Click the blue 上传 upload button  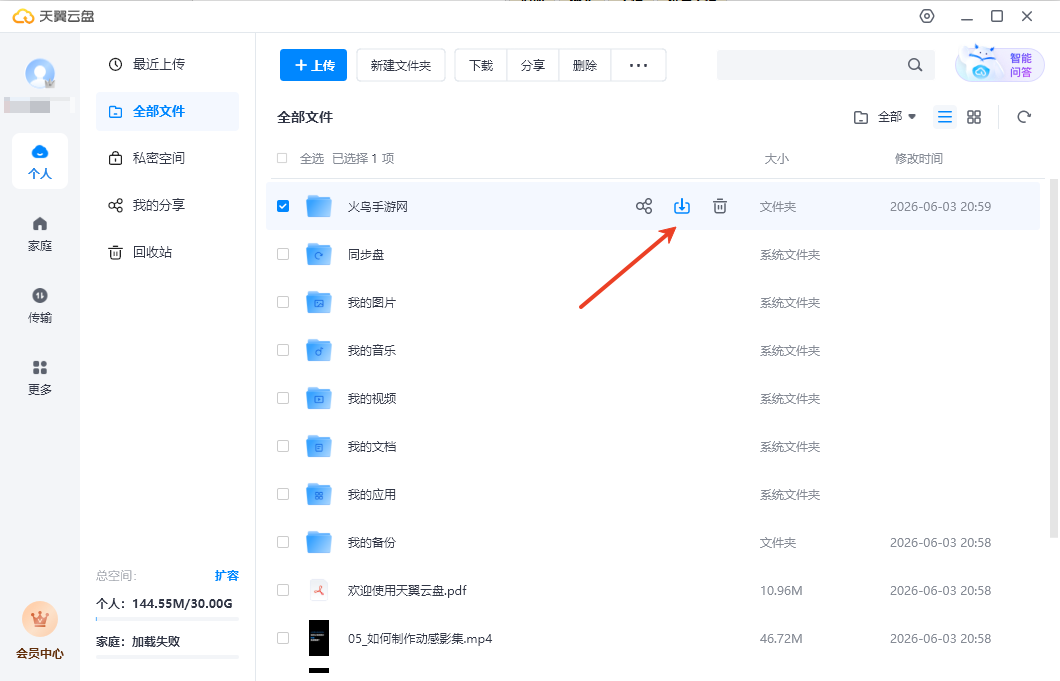[x=314, y=65]
